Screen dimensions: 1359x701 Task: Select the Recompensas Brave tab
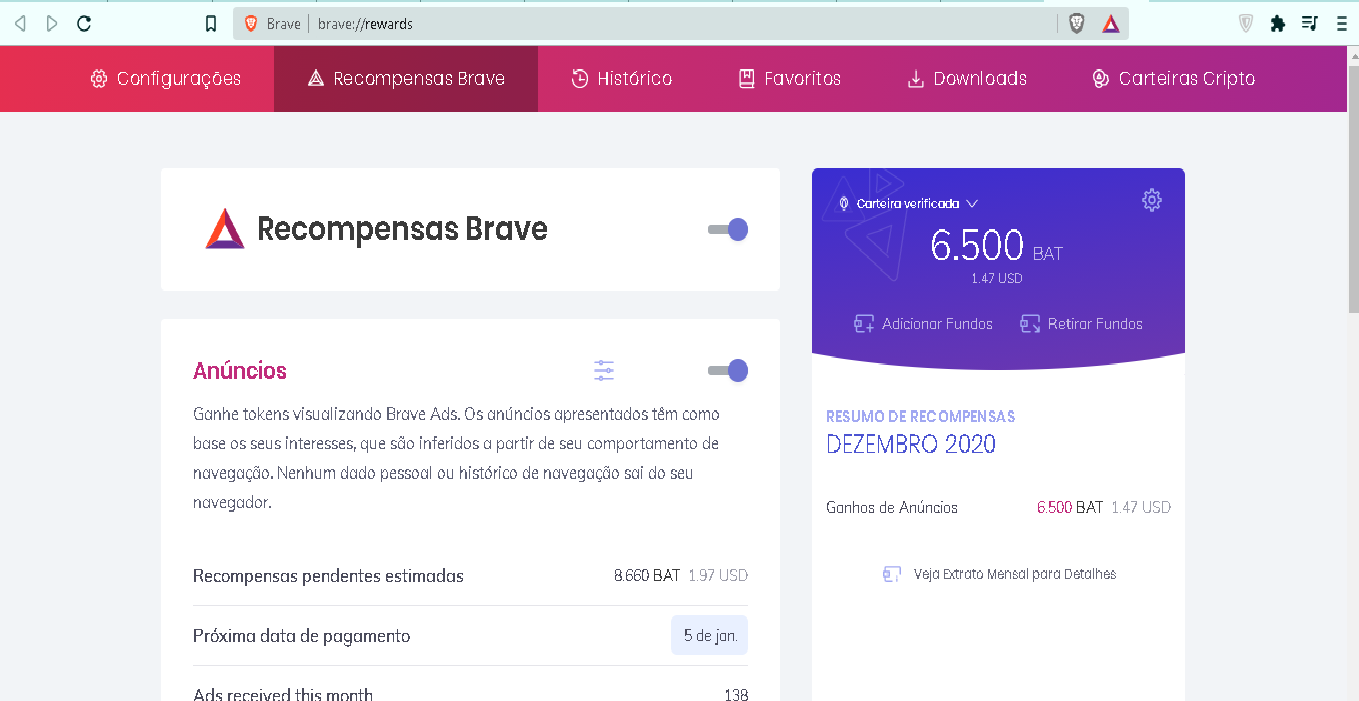(x=406, y=79)
